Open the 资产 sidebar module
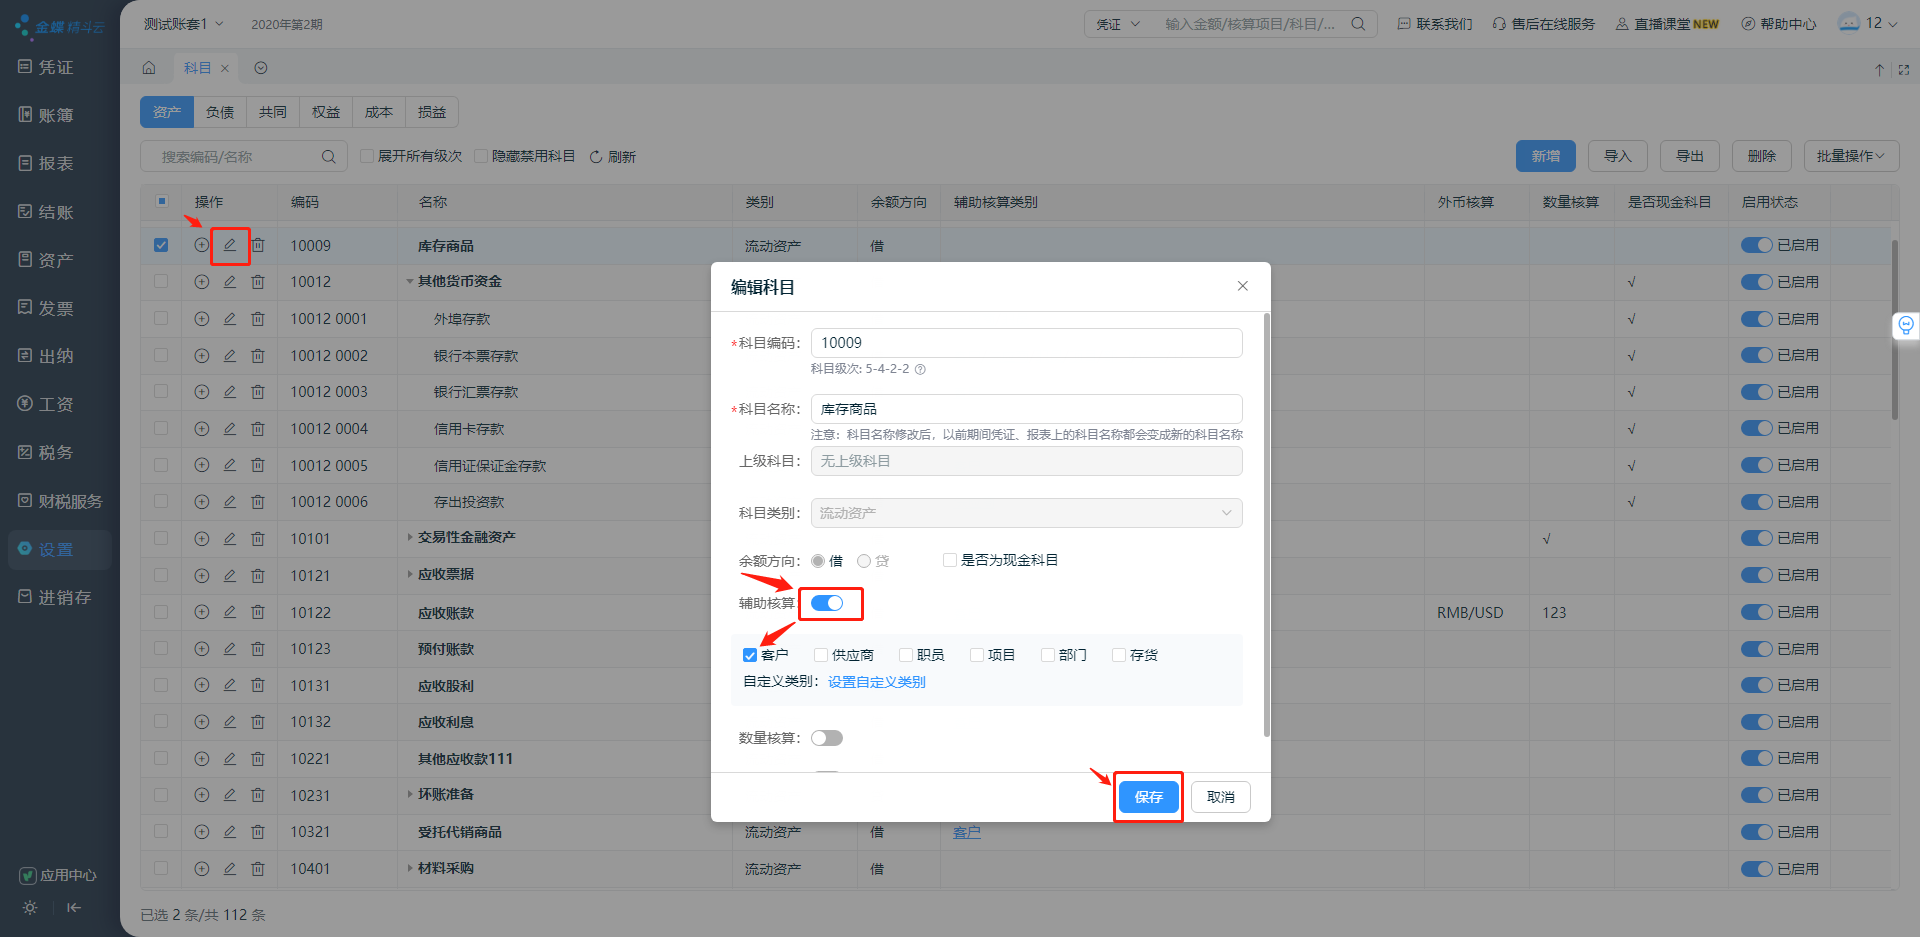The image size is (1920, 937). (46, 260)
